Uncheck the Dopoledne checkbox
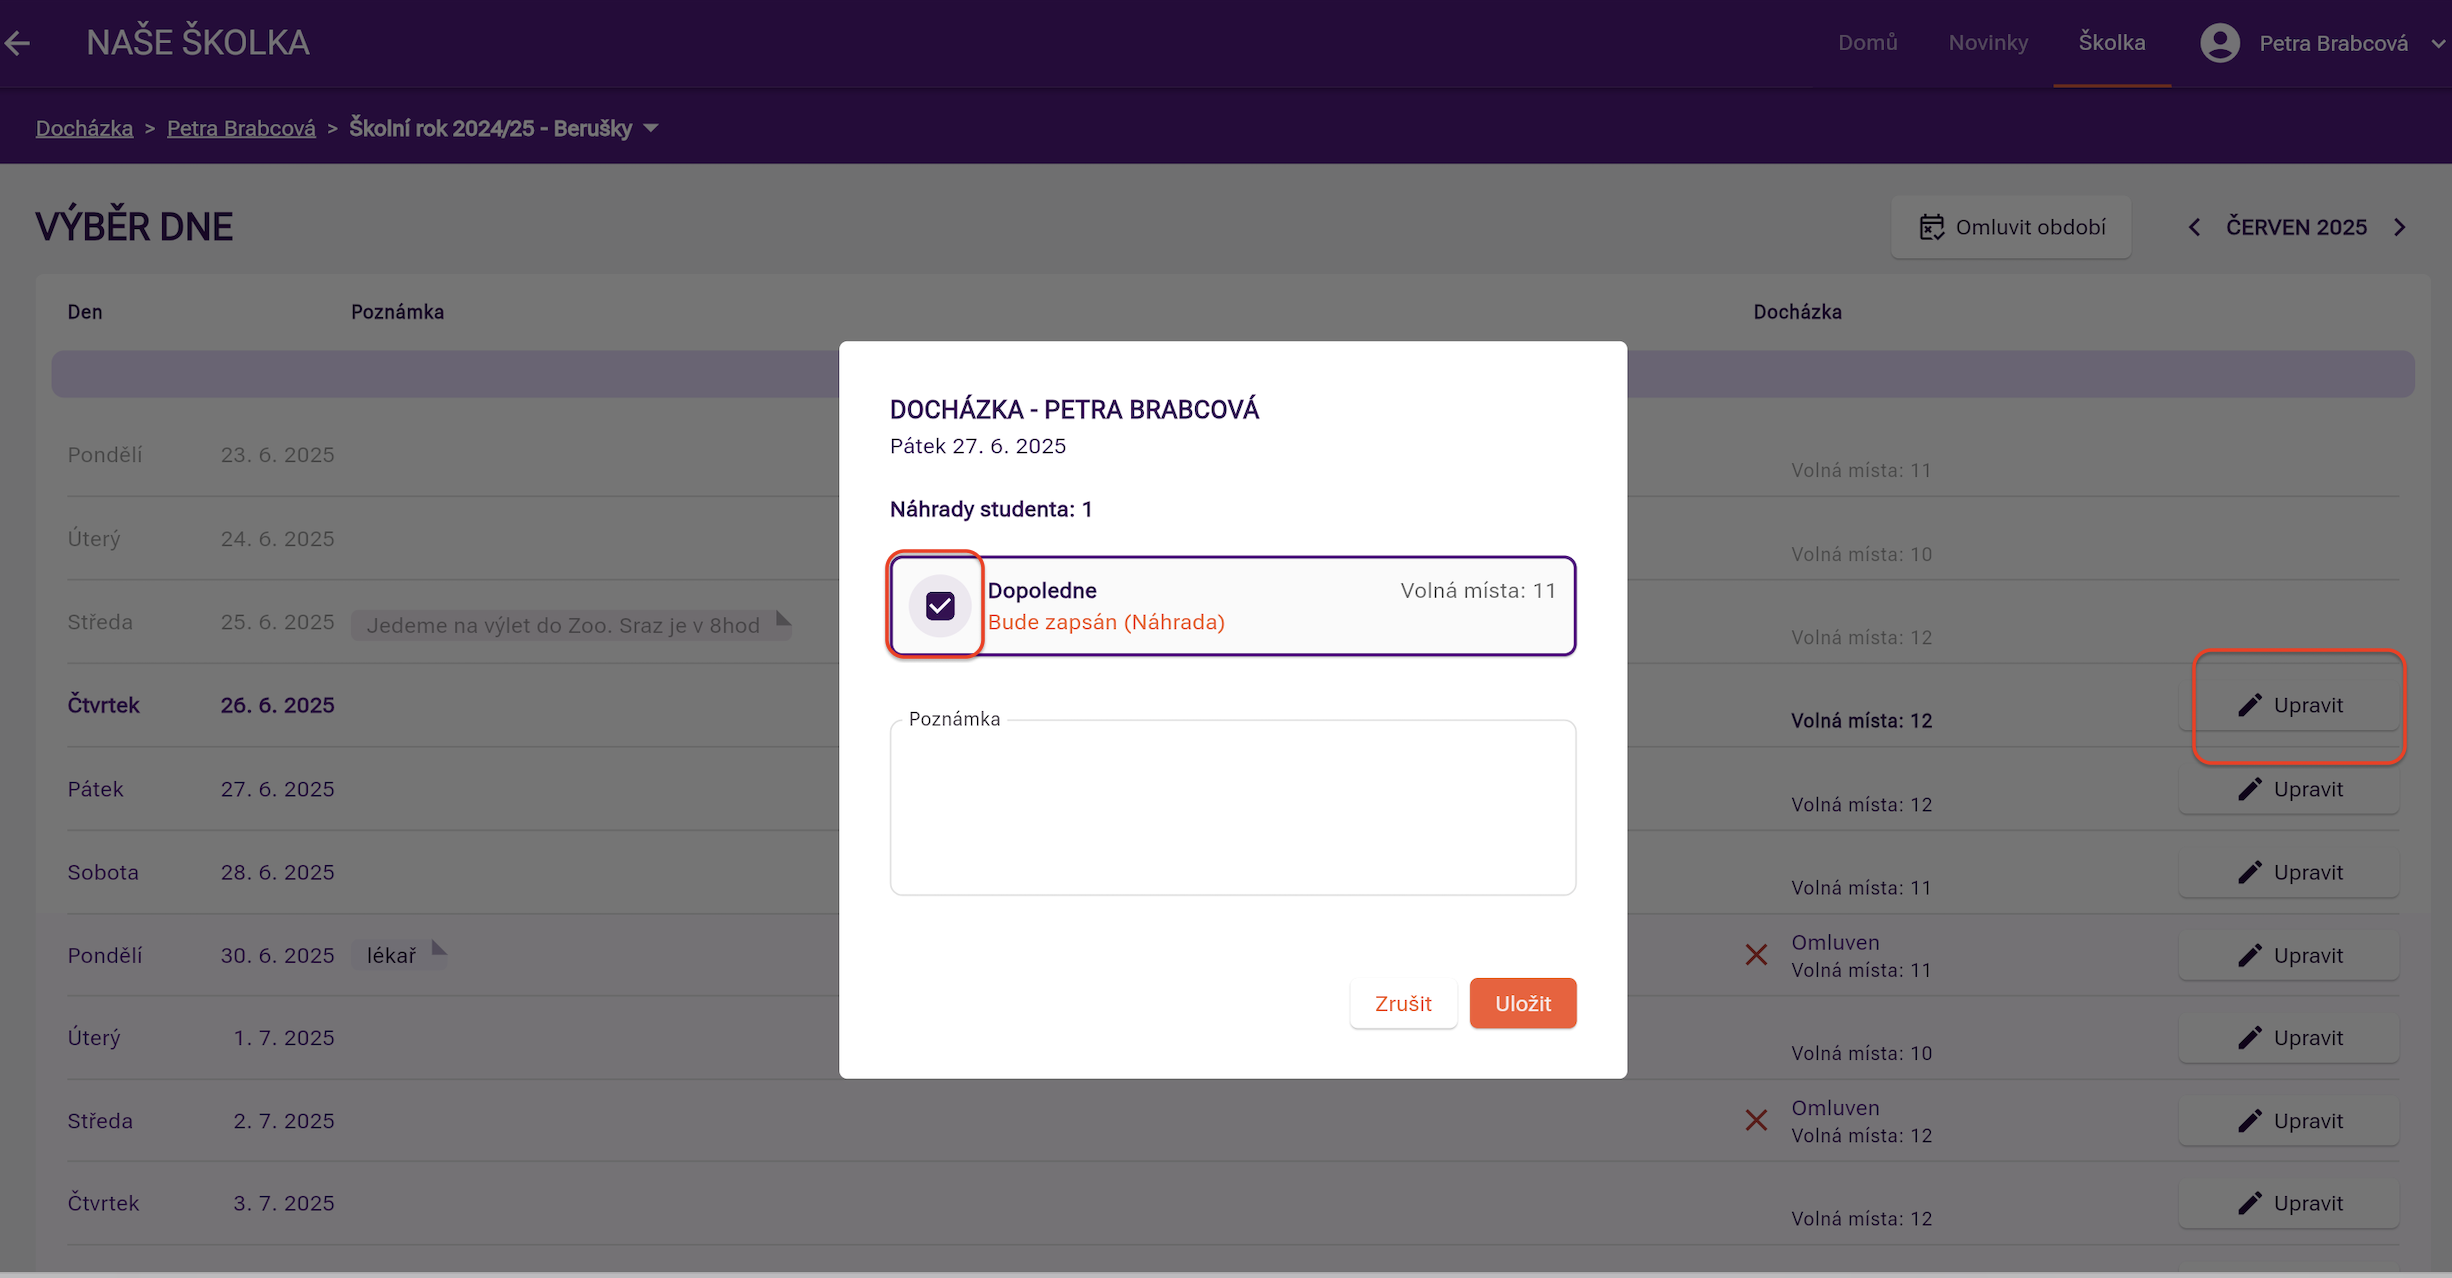 [x=939, y=606]
